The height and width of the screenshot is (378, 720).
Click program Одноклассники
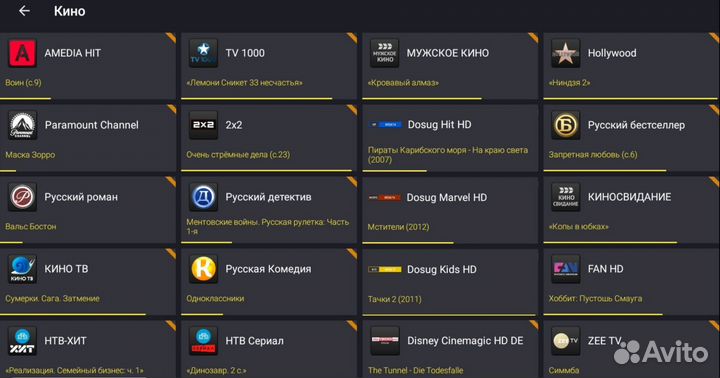click(x=215, y=299)
